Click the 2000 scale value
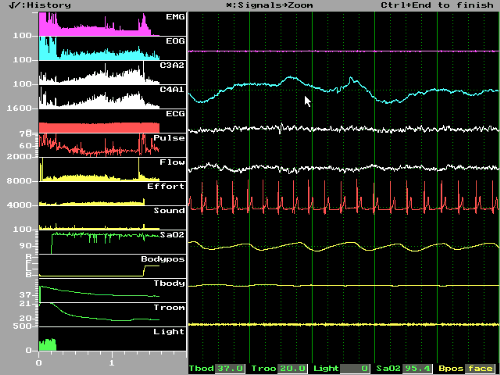 tap(19, 157)
